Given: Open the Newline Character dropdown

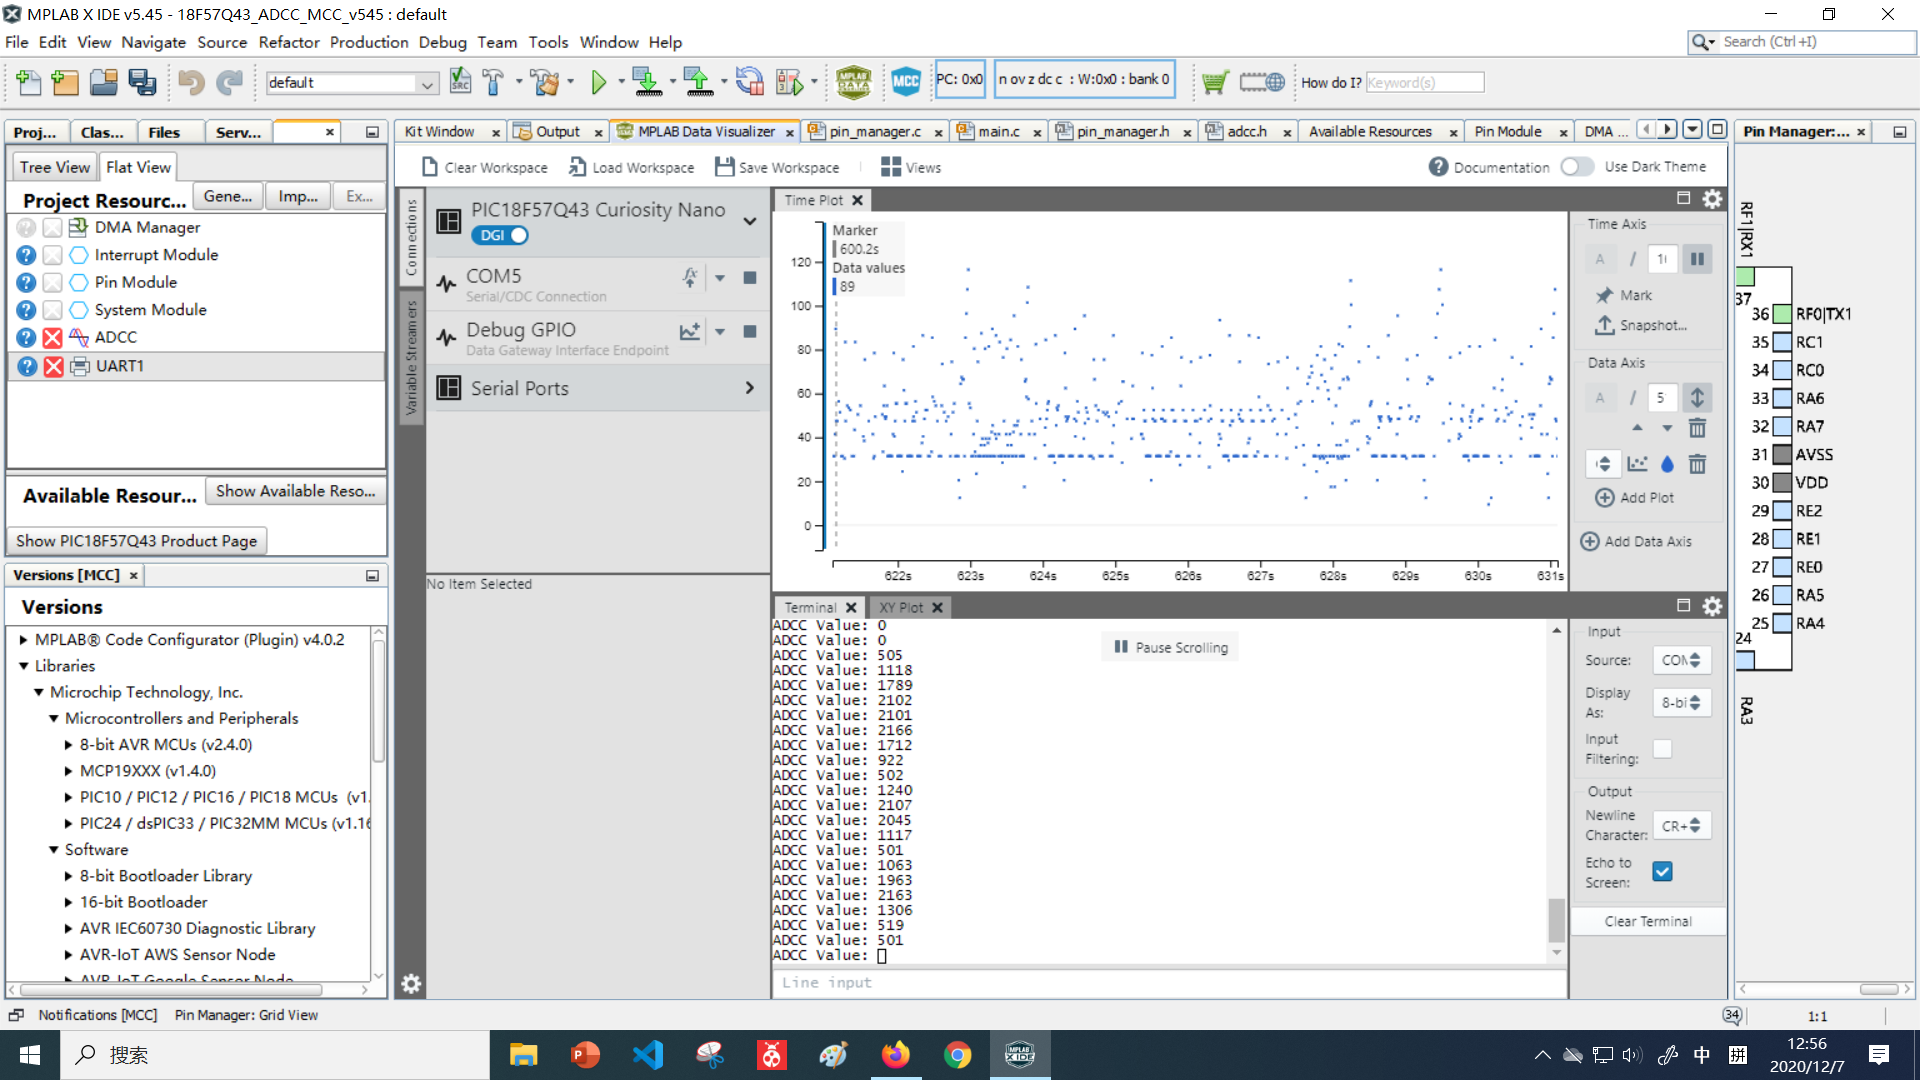Looking at the screenshot, I should [1681, 826].
